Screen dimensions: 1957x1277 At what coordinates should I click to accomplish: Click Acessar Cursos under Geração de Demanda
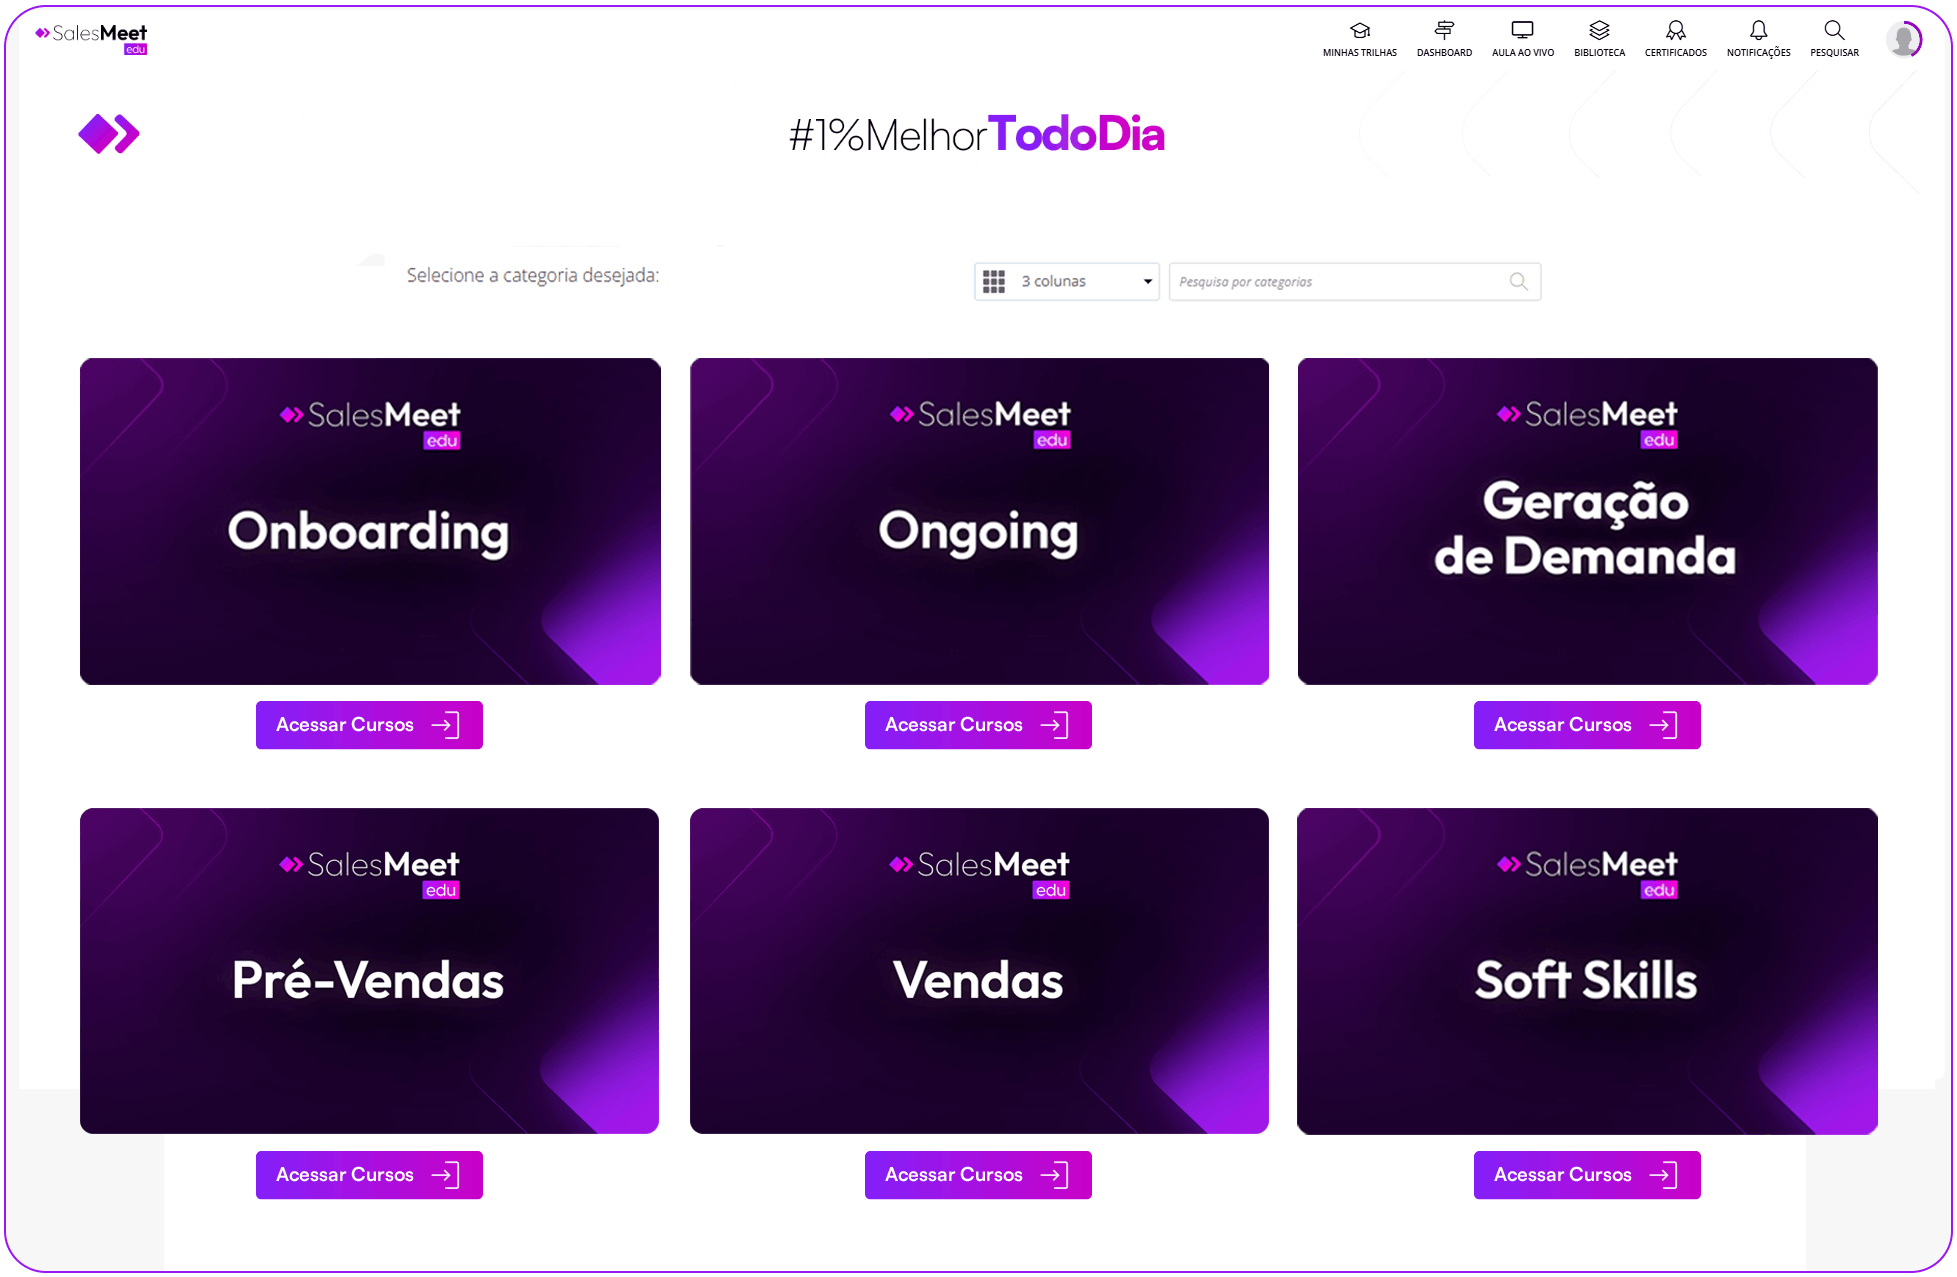1587,725
